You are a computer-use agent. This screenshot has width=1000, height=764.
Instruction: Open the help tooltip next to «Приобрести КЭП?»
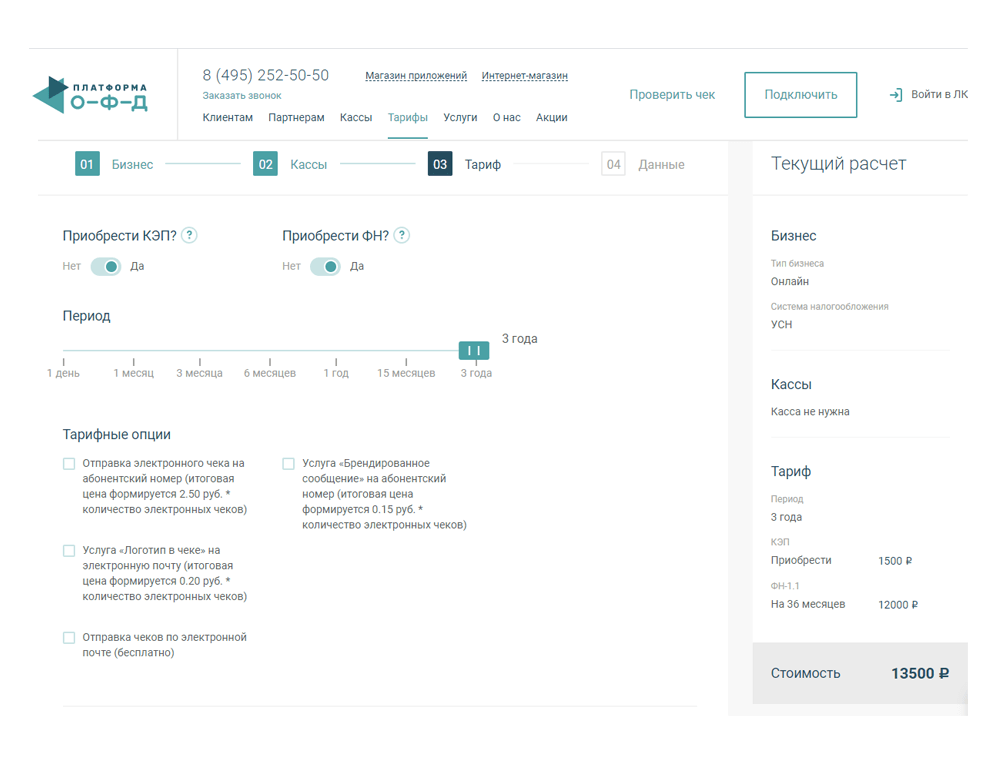tap(190, 234)
